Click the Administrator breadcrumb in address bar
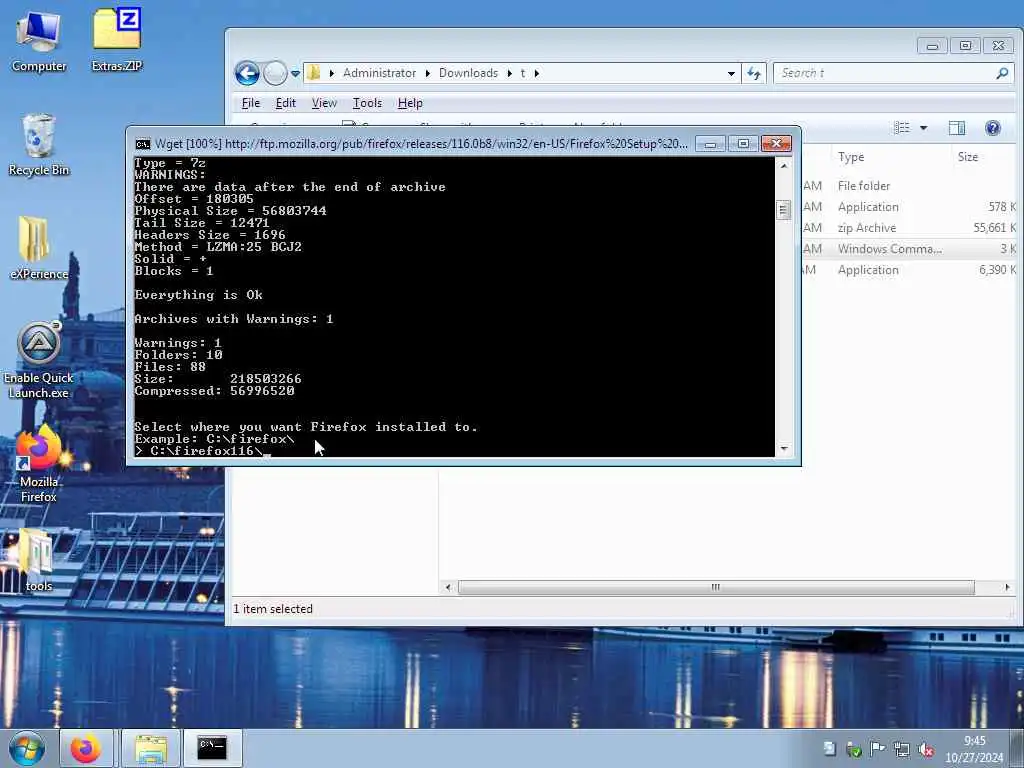 (x=379, y=73)
